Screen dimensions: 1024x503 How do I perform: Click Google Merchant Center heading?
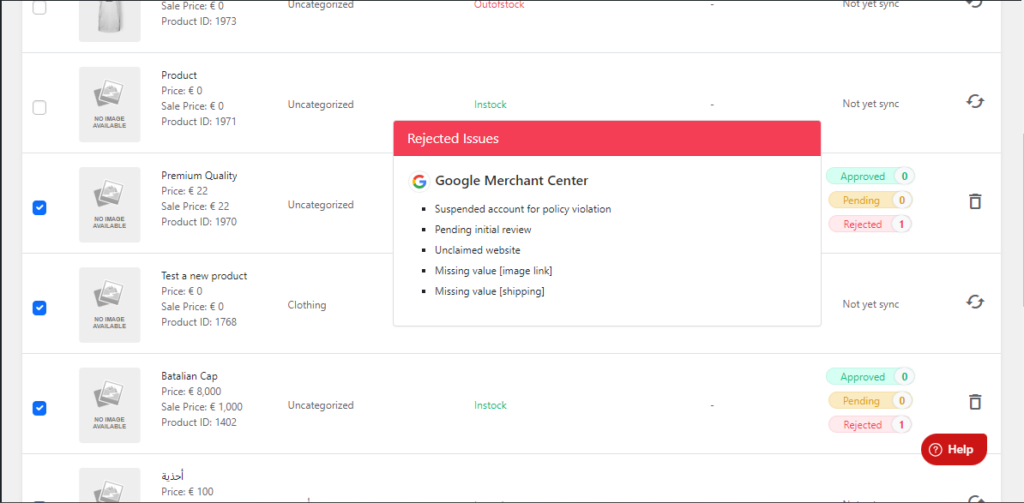(x=511, y=181)
